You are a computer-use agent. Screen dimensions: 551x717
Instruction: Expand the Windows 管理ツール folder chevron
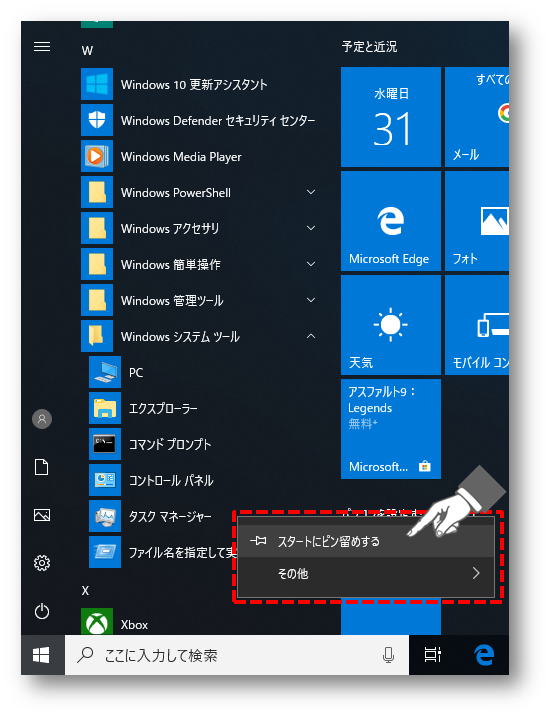[311, 300]
